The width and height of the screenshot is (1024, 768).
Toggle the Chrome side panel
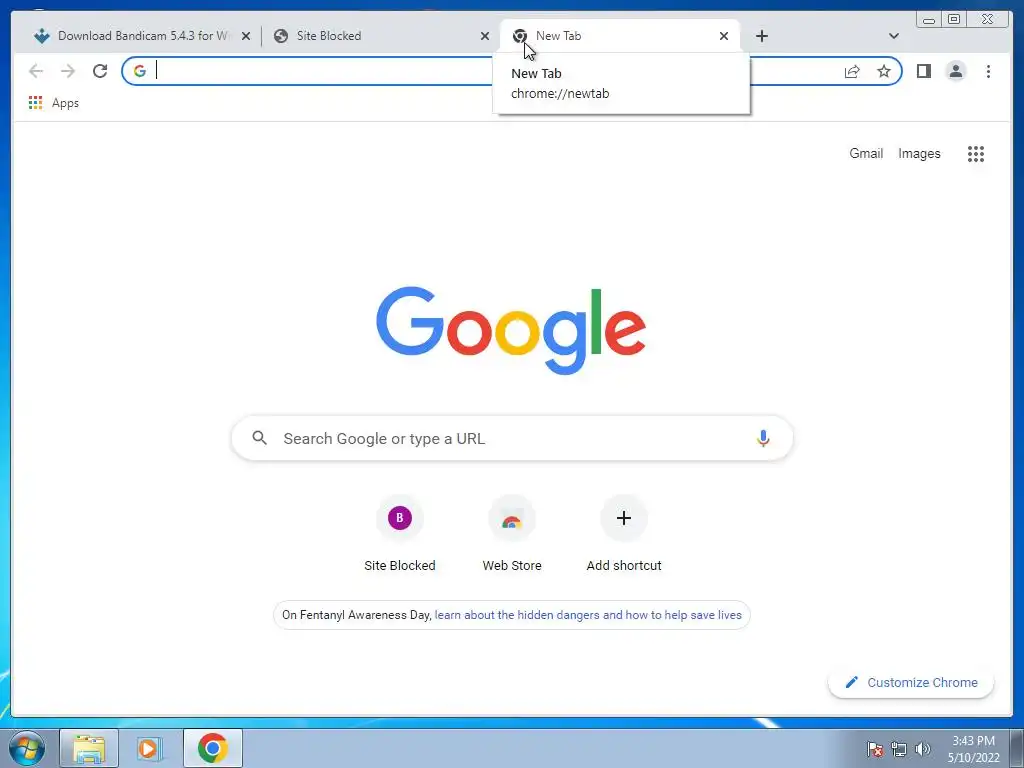(x=923, y=71)
